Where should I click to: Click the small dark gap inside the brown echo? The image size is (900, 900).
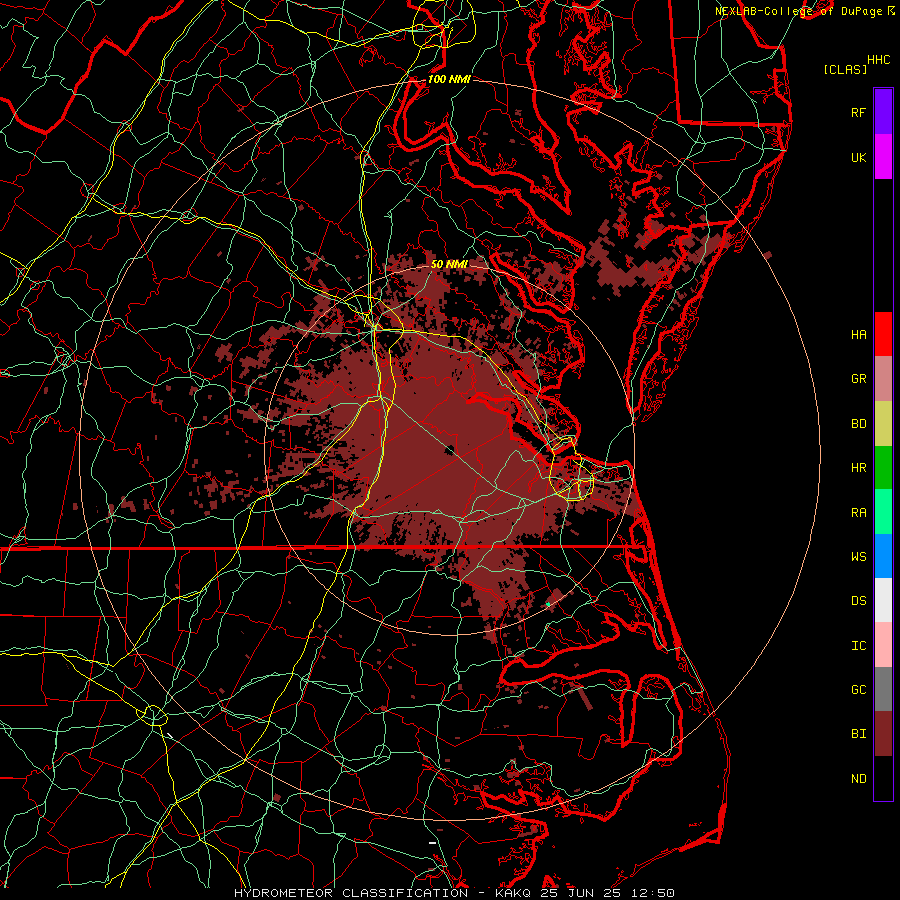(x=449, y=449)
